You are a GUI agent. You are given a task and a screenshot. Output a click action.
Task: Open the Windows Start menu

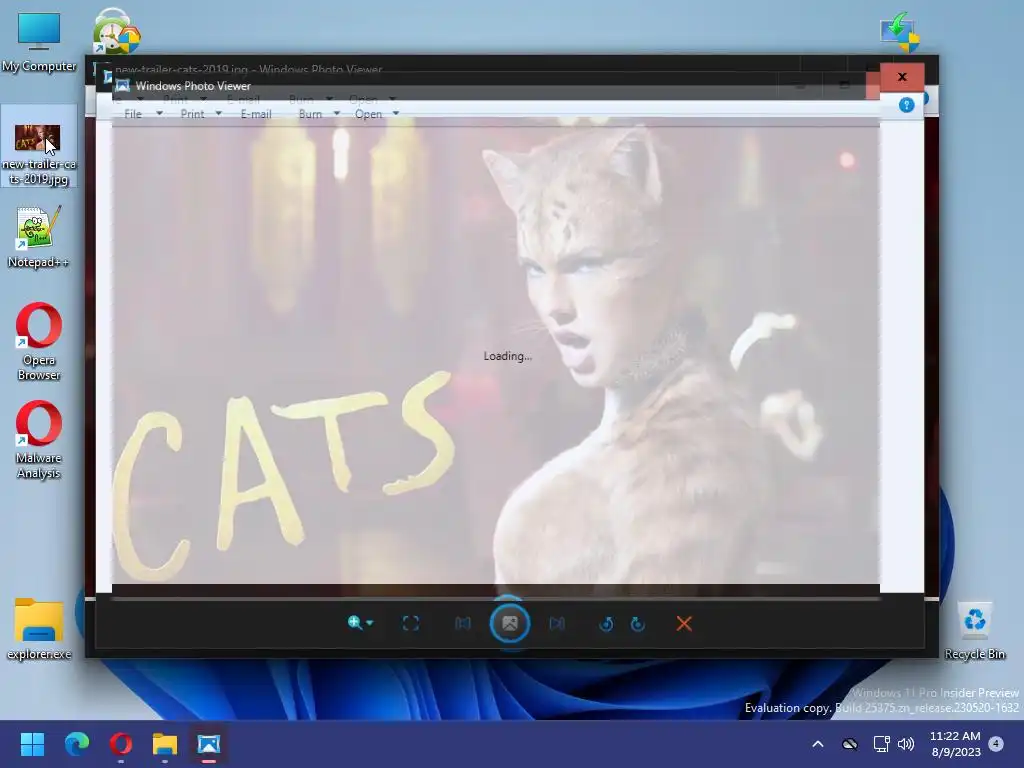(x=32, y=744)
